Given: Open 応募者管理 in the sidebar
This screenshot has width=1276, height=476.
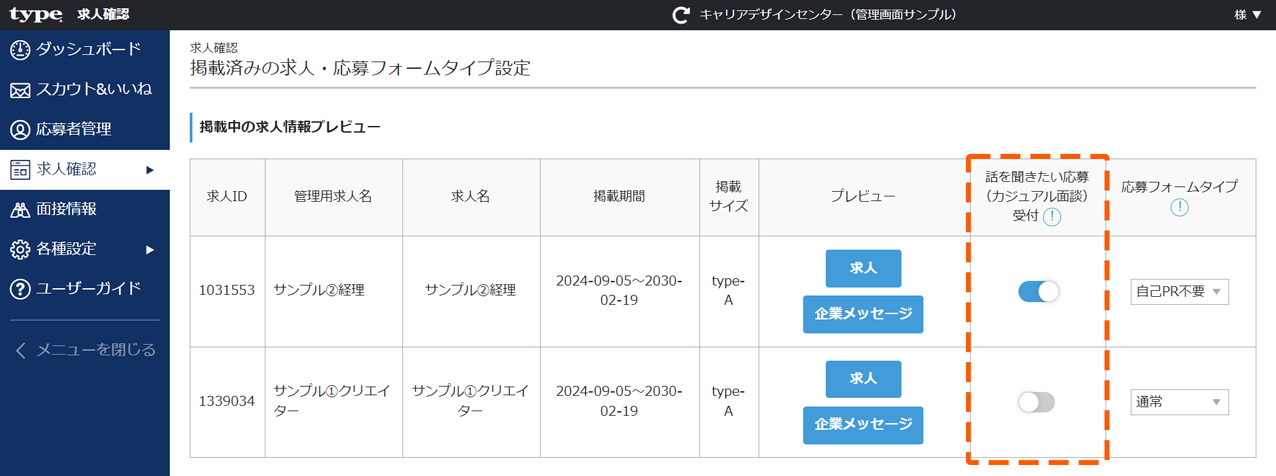Looking at the screenshot, I should tap(74, 129).
